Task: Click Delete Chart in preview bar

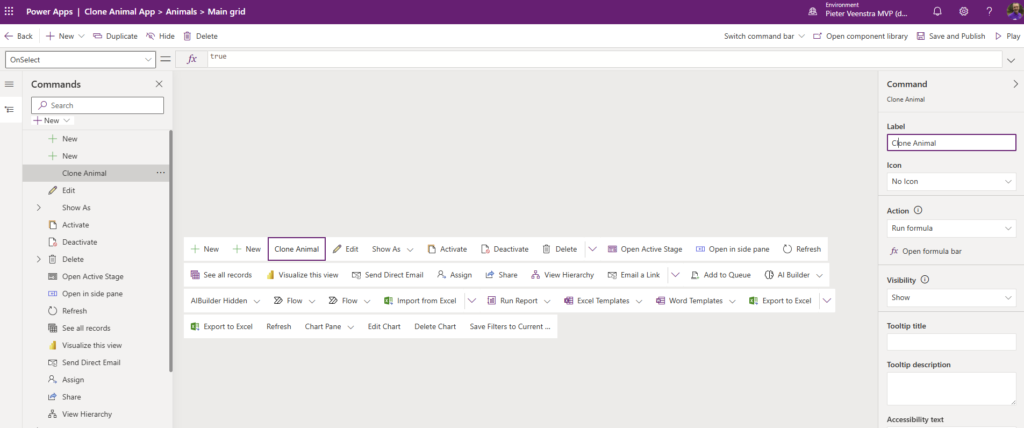Action: click(435, 326)
